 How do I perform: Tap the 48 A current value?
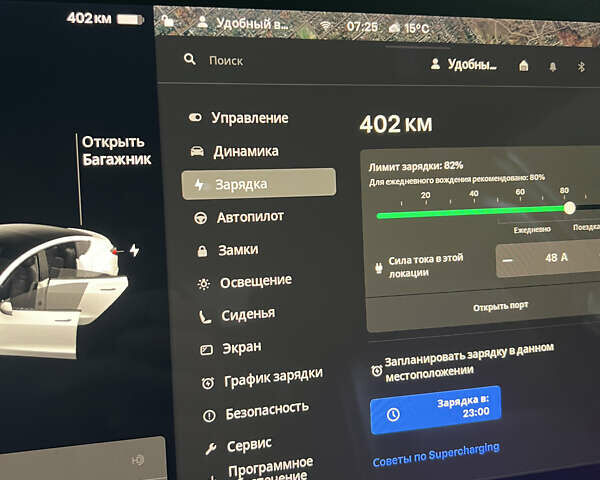(x=556, y=258)
